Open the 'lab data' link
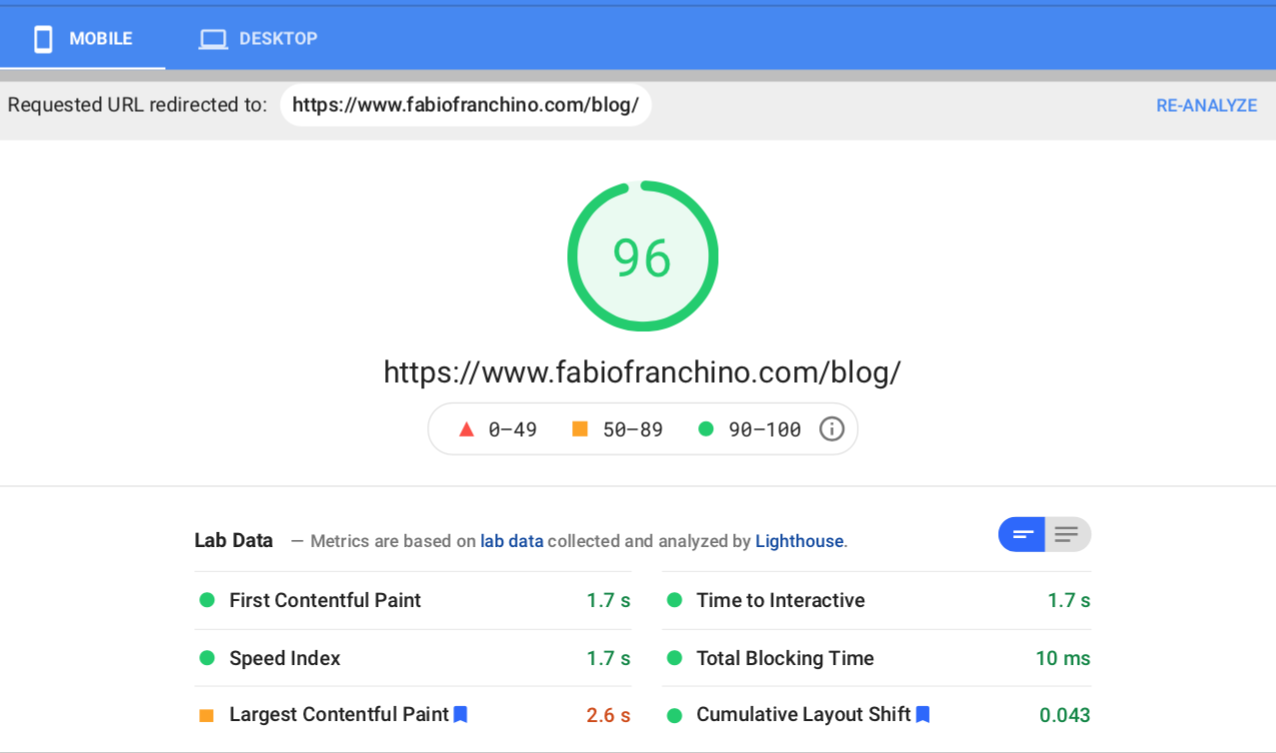This screenshot has width=1276, height=753. [x=511, y=541]
